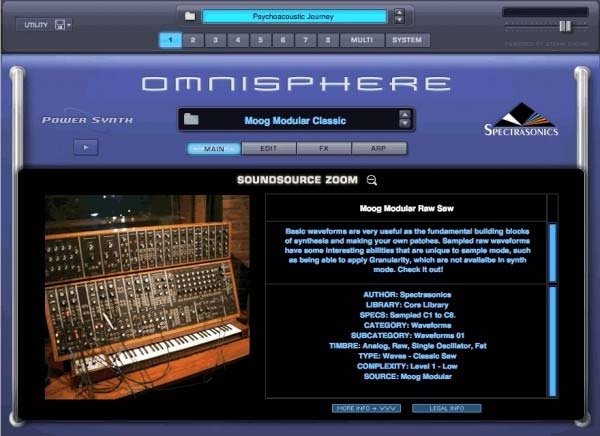Step to the previous multi preset
The height and width of the screenshot is (436, 600).
coord(399,13)
